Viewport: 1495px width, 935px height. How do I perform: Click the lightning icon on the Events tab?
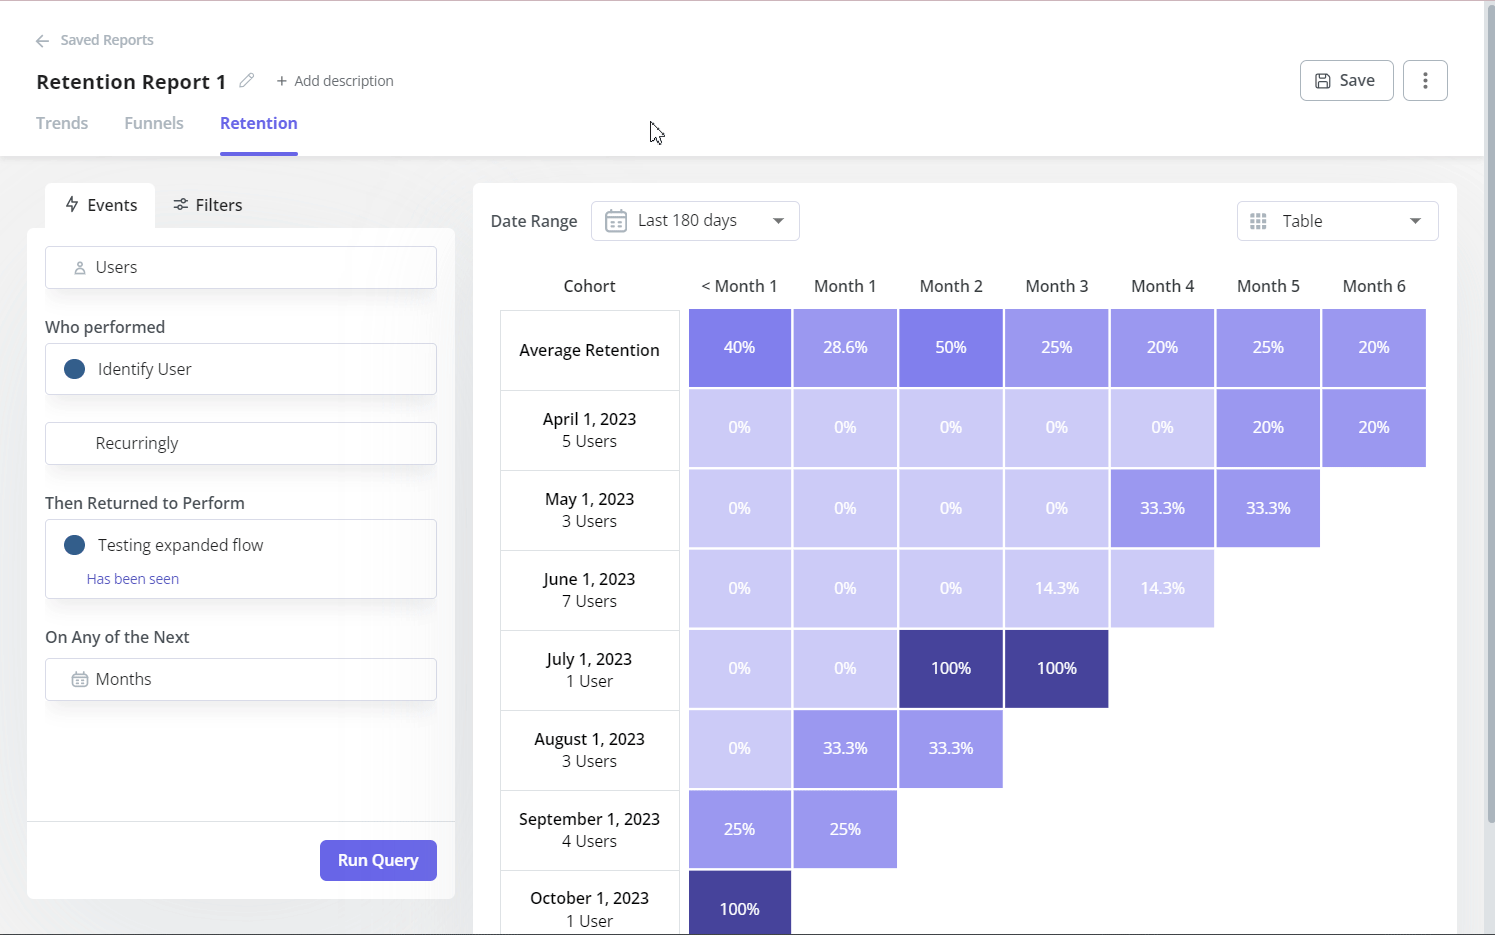coord(71,204)
